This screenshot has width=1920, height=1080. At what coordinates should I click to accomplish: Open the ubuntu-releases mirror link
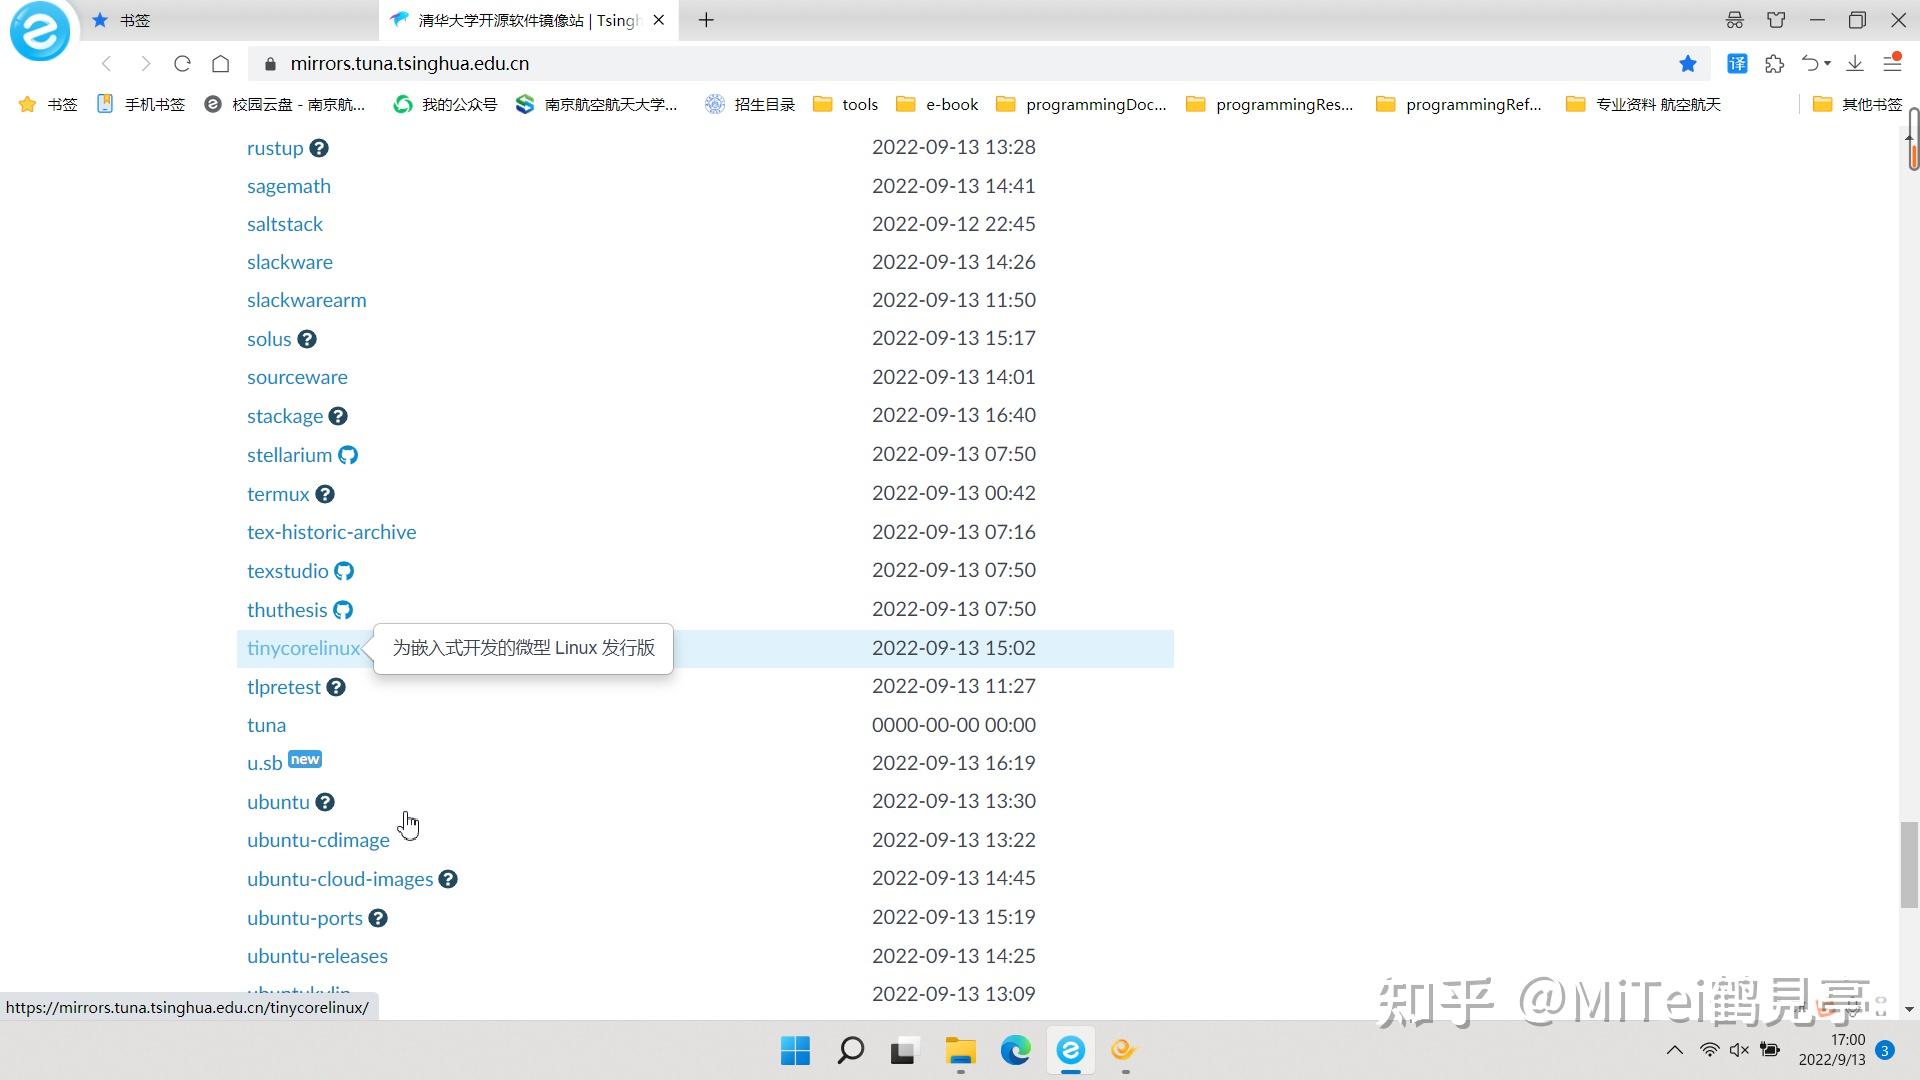click(318, 956)
